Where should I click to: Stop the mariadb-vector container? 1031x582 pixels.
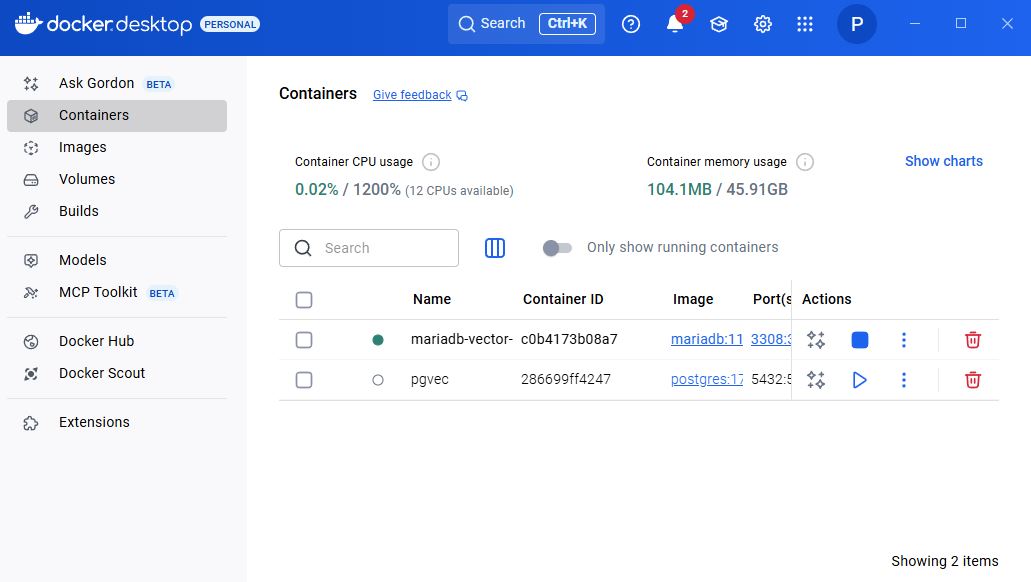pyautogui.click(x=859, y=340)
